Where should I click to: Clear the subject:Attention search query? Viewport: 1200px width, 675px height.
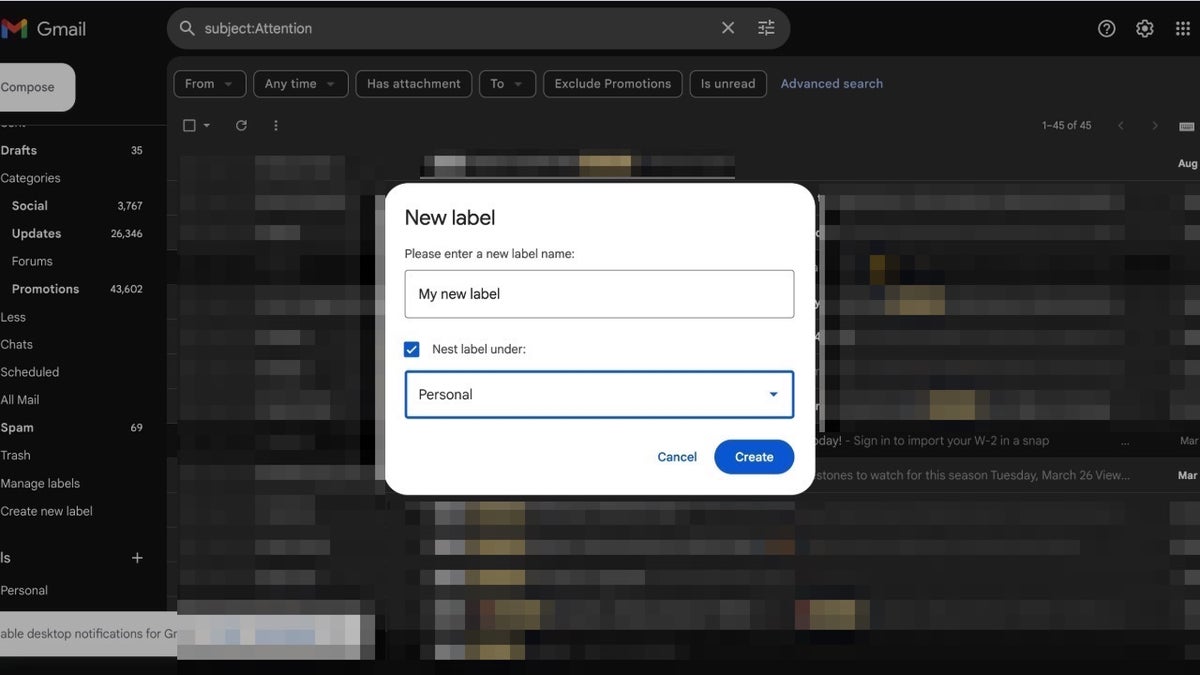coord(728,28)
